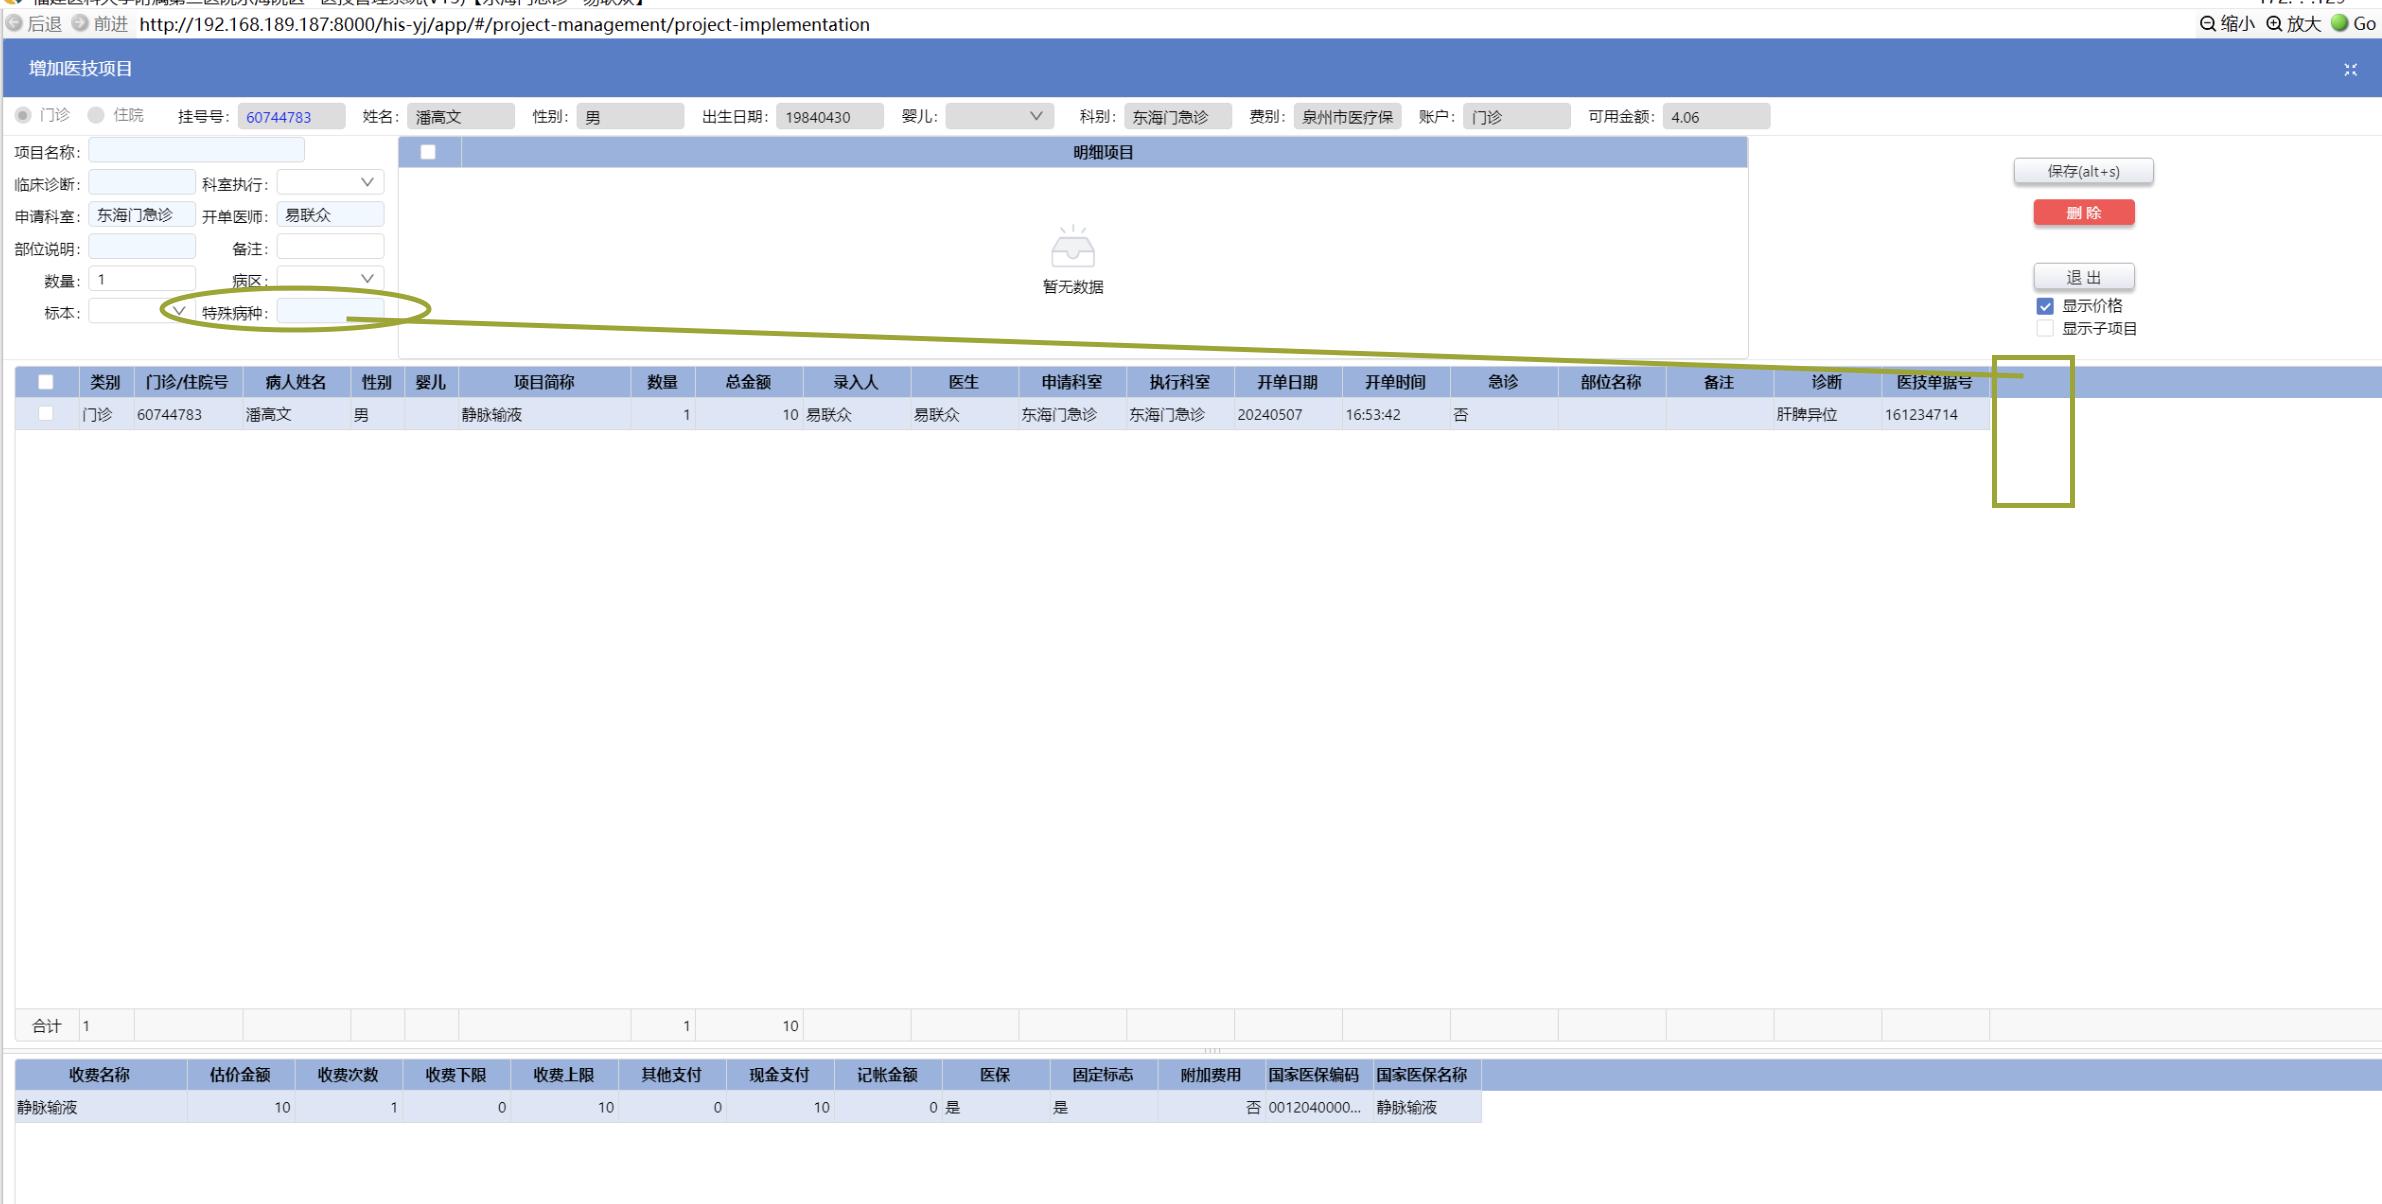Image resolution: width=2382 pixels, height=1204 pixels.
Task: Toggle the 明细项目 header select-all checkbox
Action: point(428,152)
